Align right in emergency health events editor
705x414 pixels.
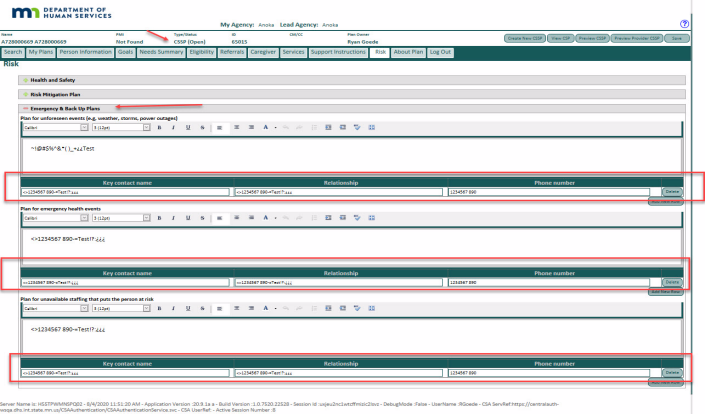point(251,218)
